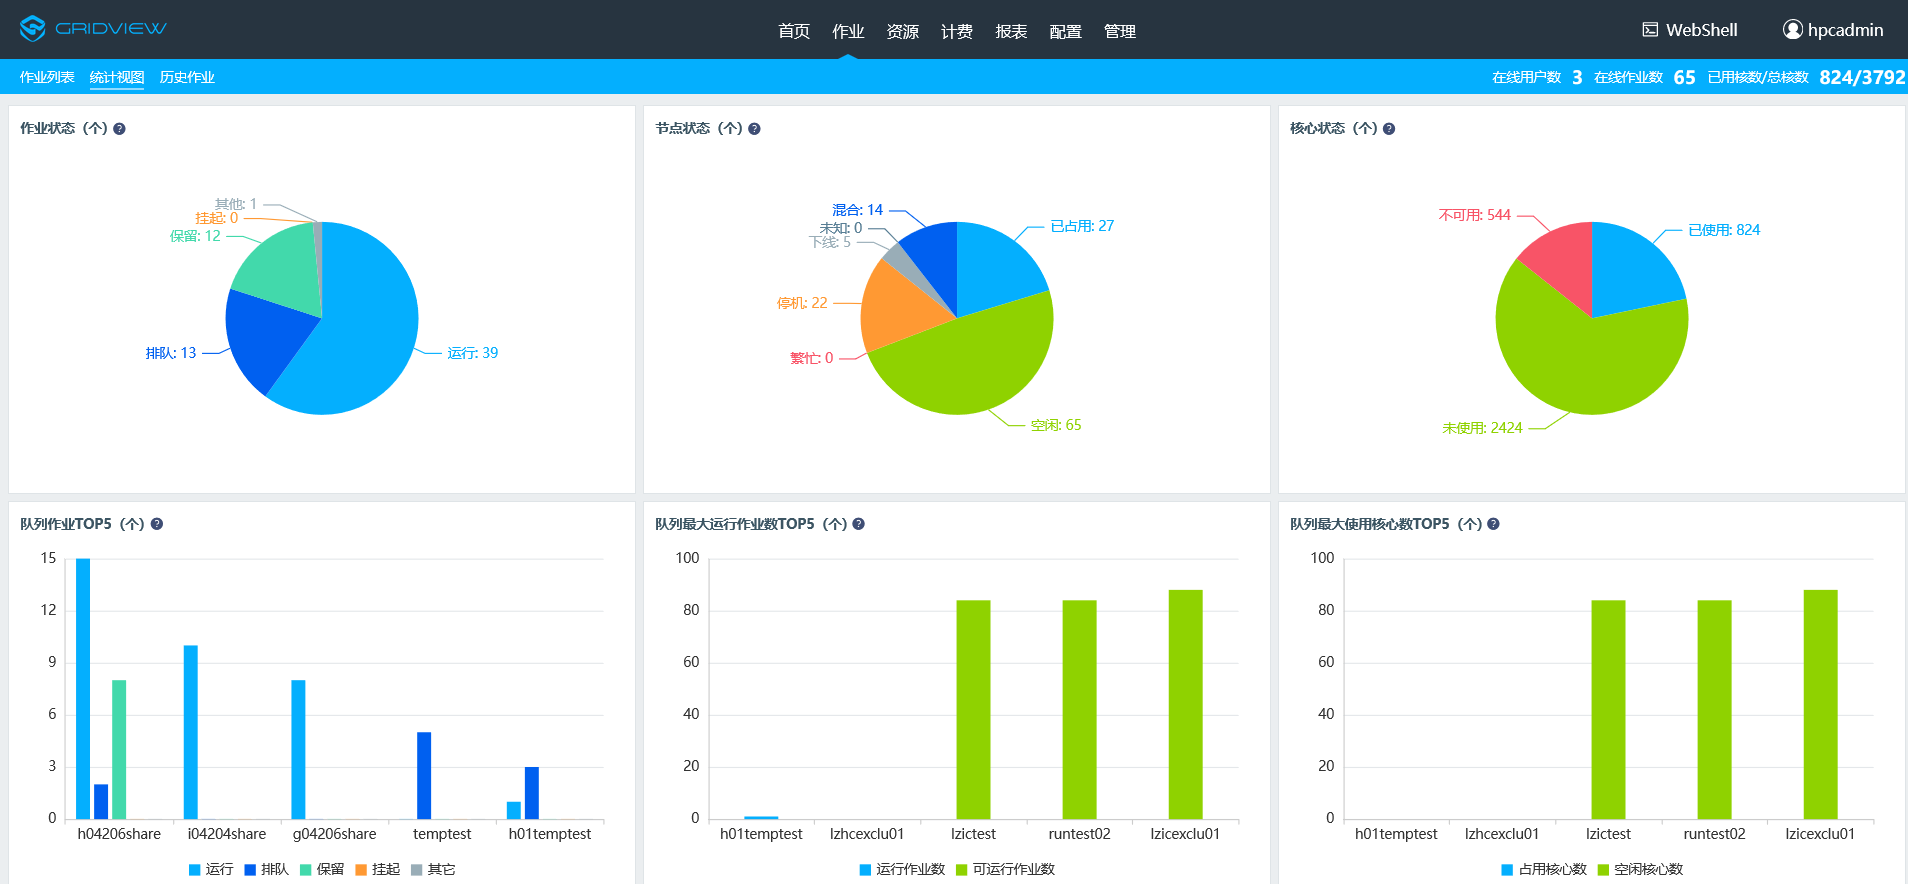Open the WebShell terminal icon
The height and width of the screenshot is (884, 1908).
[1650, 30]
